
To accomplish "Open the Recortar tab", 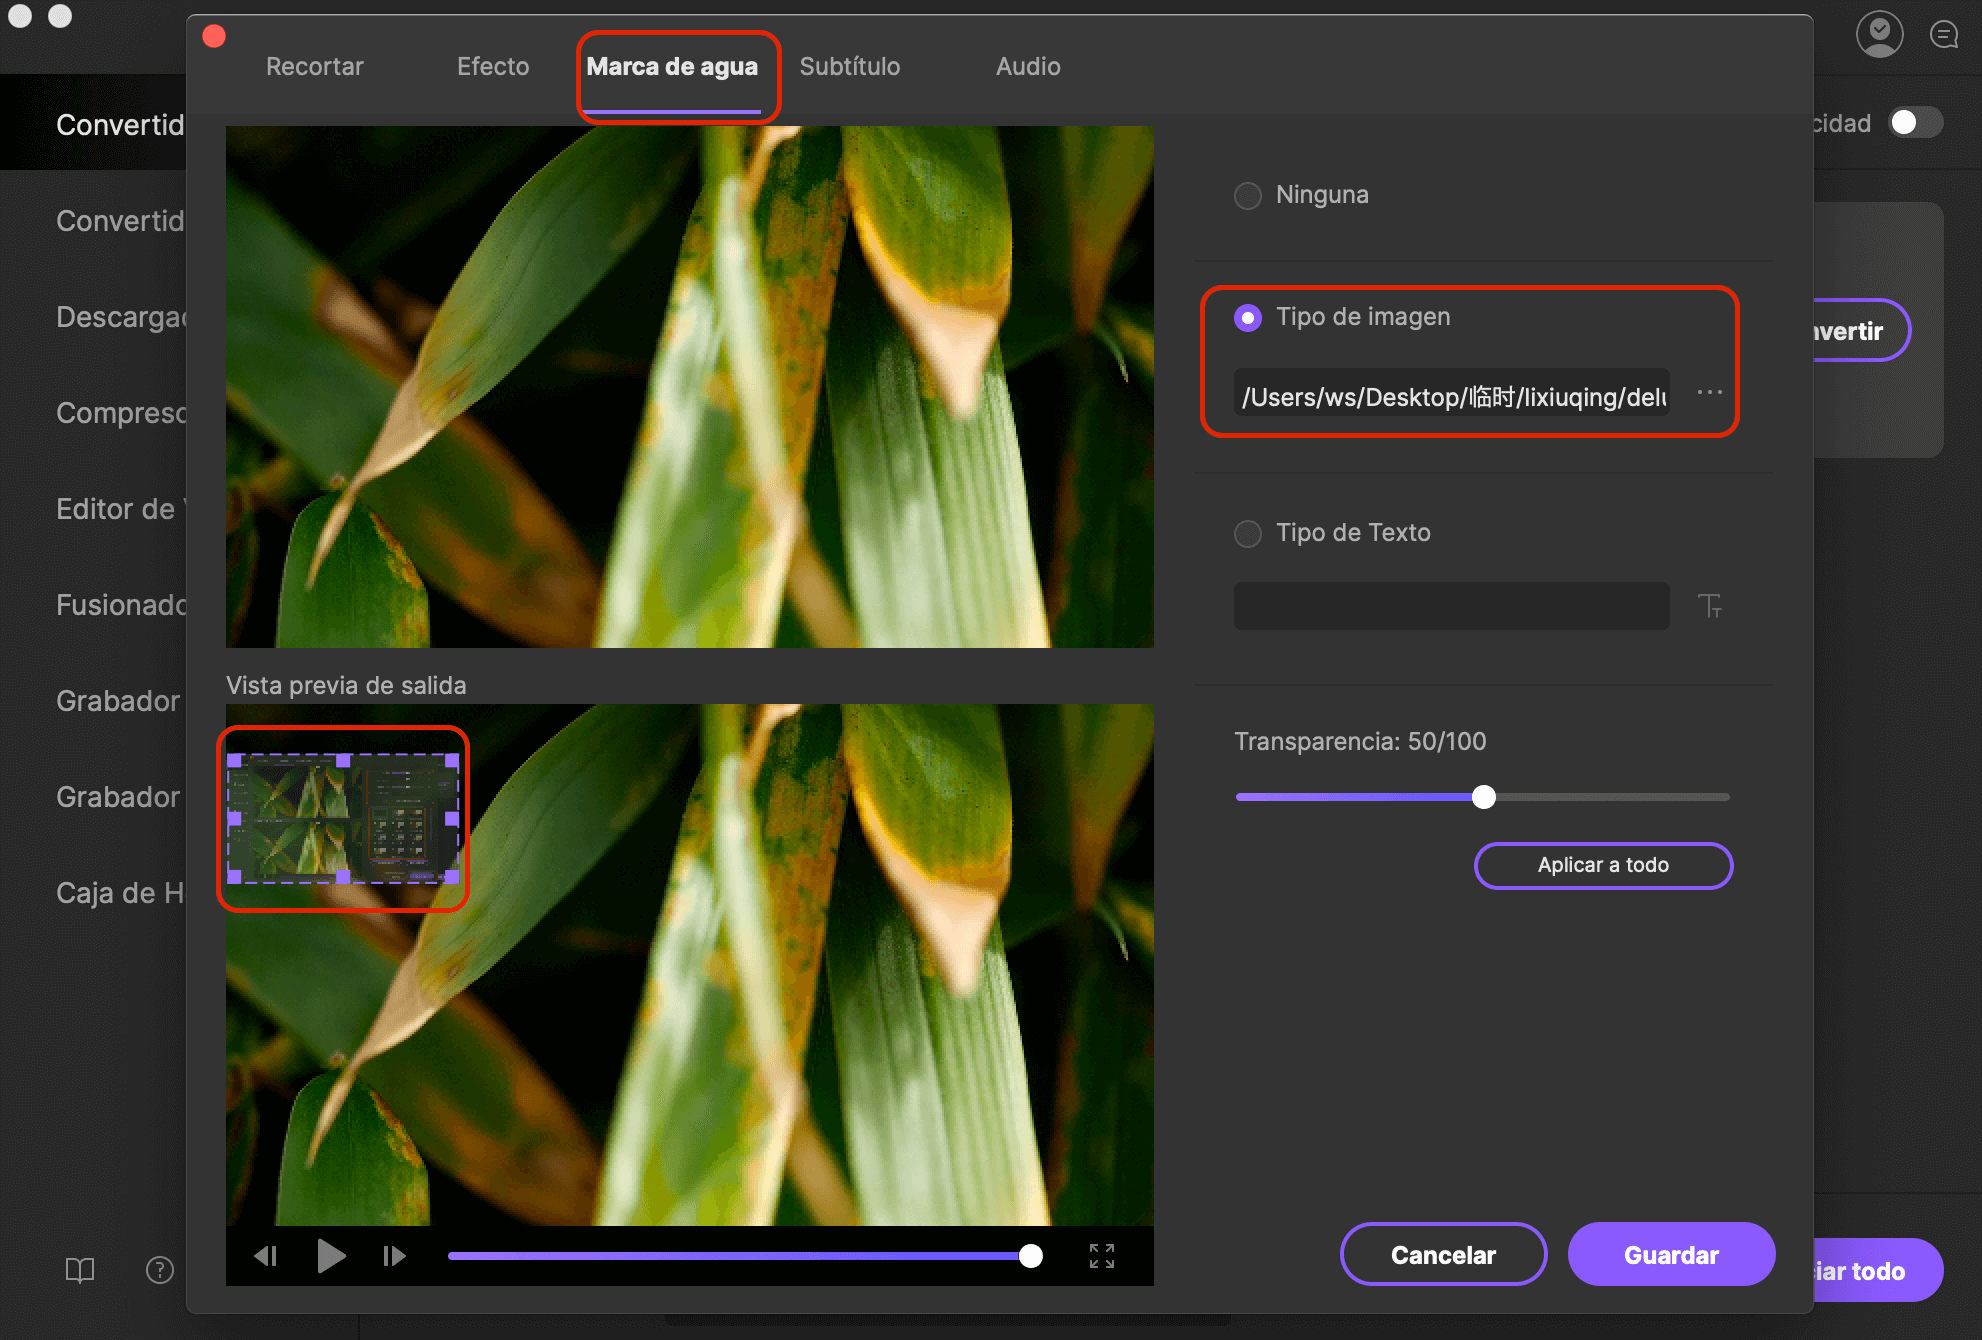I will 314,66.
